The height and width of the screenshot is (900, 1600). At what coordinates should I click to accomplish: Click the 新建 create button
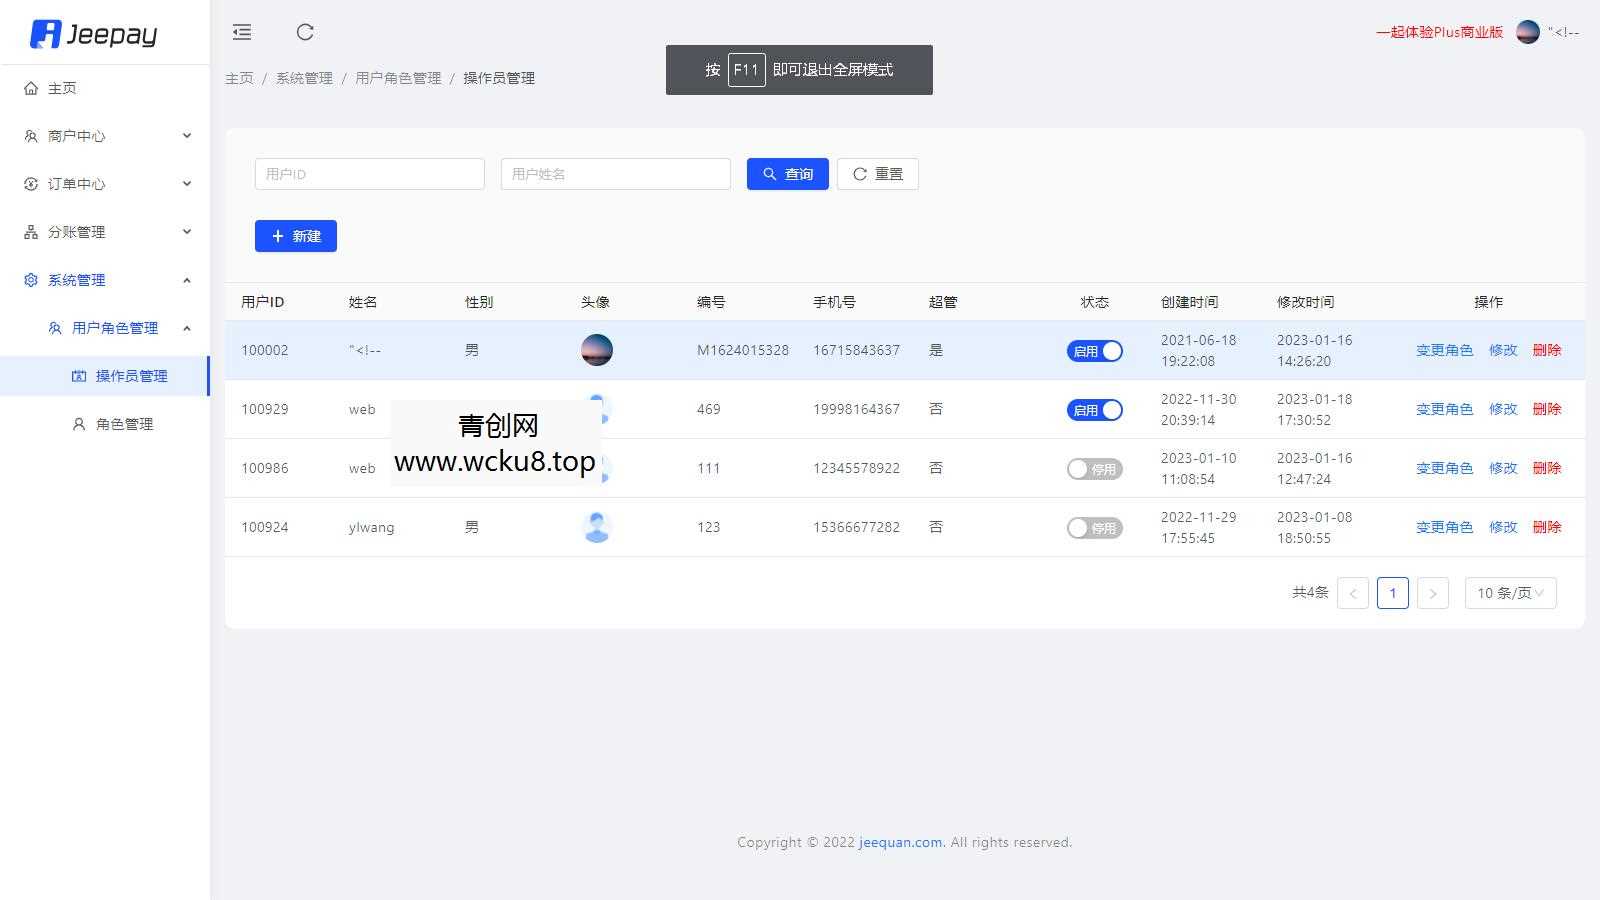295,236
